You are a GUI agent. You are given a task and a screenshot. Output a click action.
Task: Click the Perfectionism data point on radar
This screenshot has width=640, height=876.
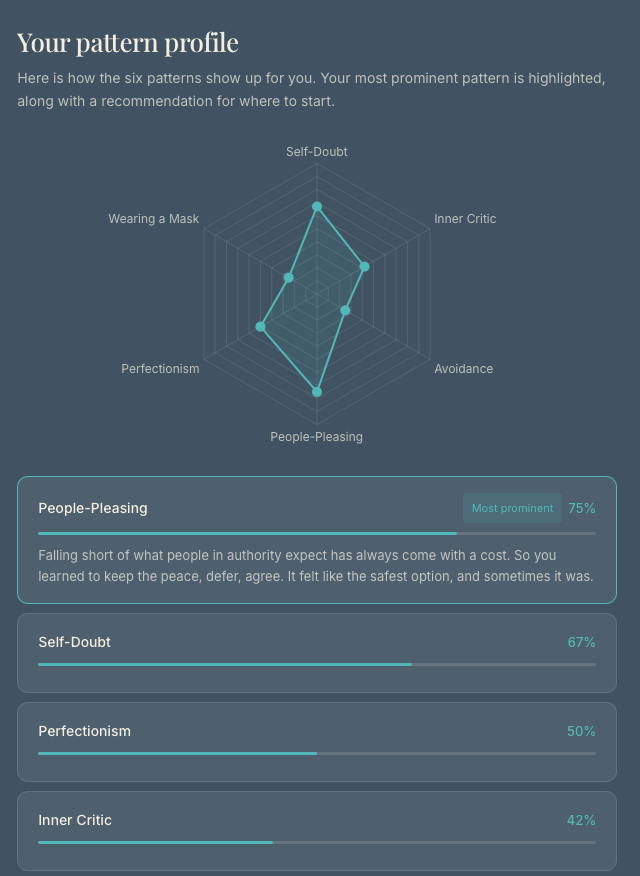(260, 326)
